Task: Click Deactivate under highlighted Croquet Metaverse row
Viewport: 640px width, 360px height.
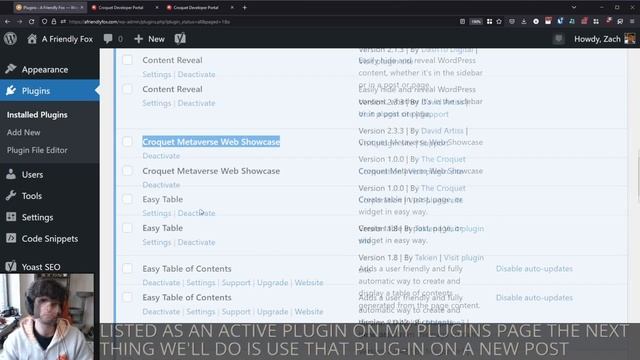Action: pyautogui.click(x=161, y=156)
